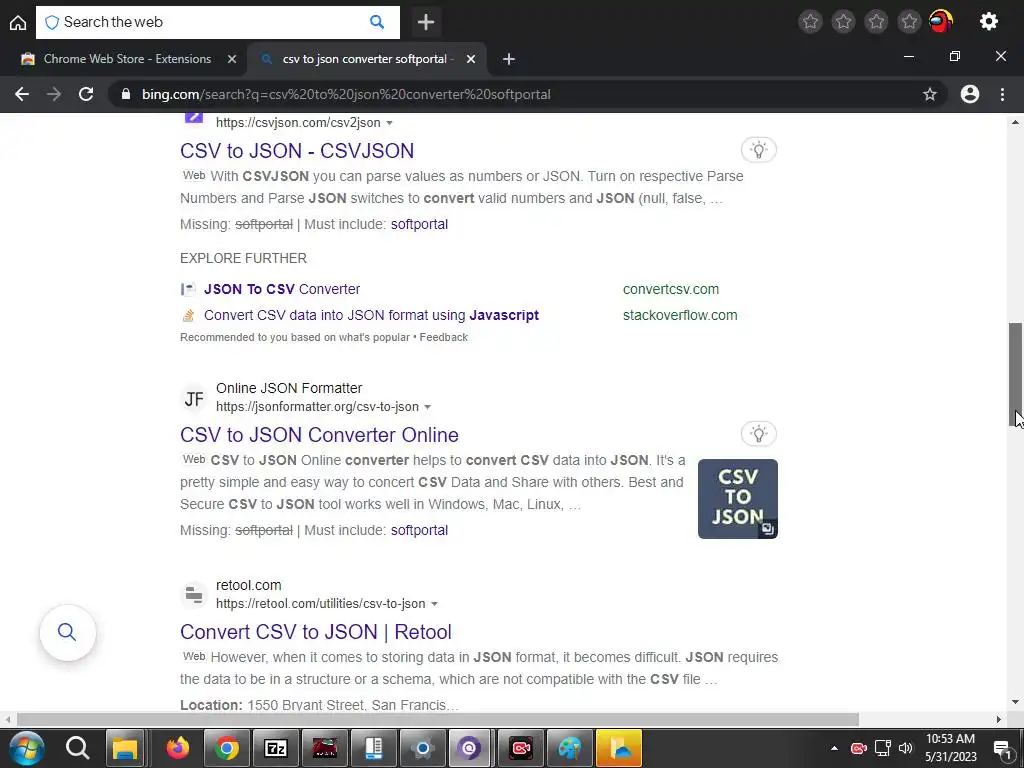
Task: Click the fourth star shortcut icon next to avatar
Action: (x=909, y=22)
